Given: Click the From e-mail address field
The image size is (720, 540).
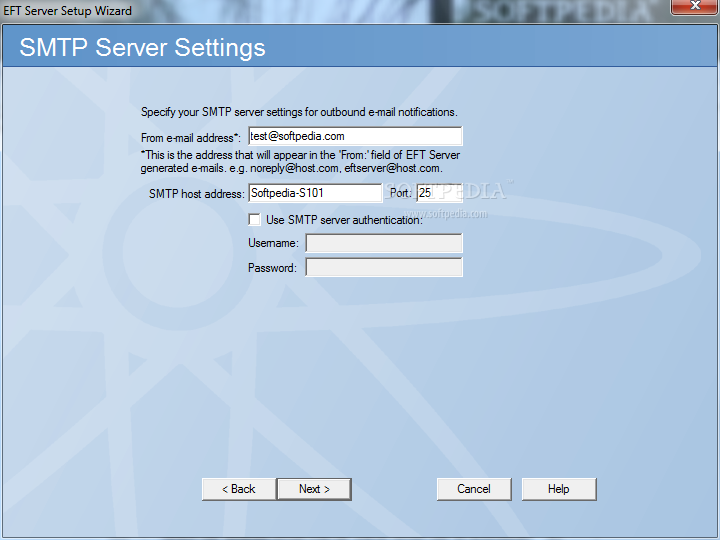Looking at the screenshot, I should pyautogui.click(x=355, y=136).
